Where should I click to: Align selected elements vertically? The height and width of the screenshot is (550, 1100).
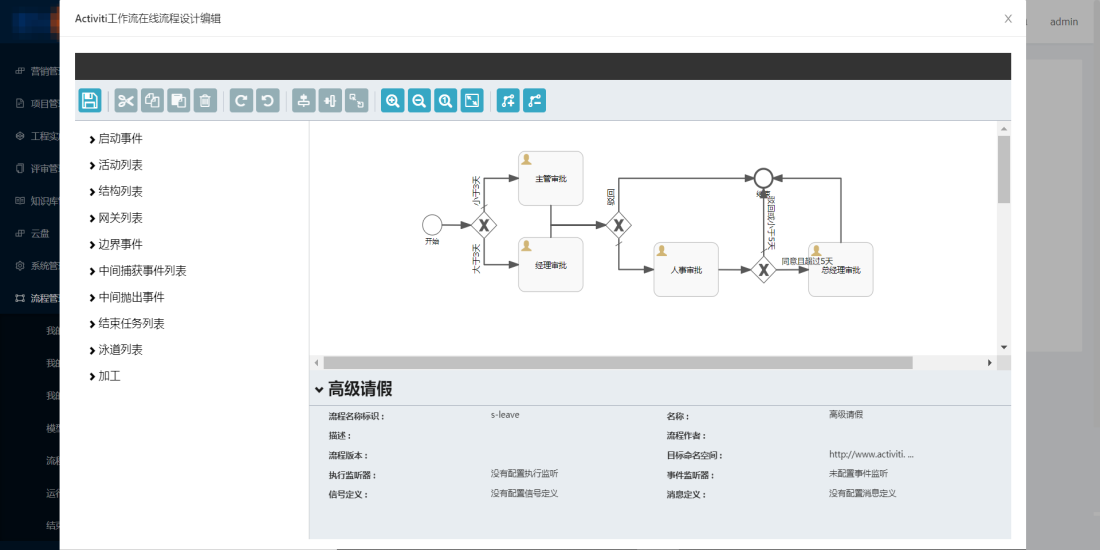(304, 100)
